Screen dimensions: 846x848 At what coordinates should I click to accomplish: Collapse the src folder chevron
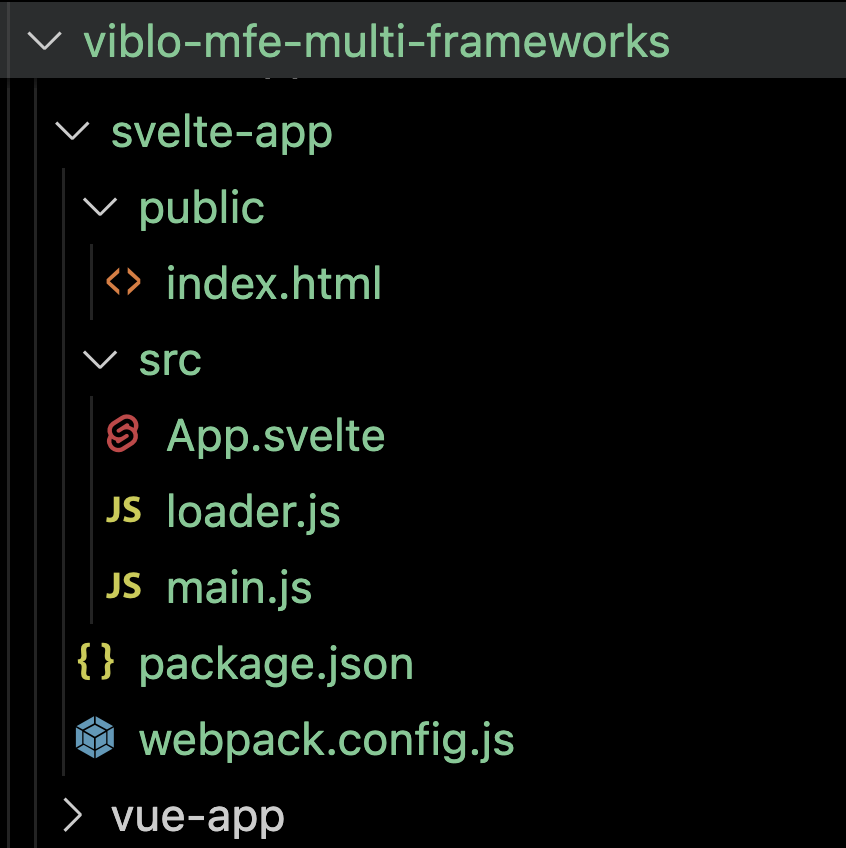click(100, 359)
